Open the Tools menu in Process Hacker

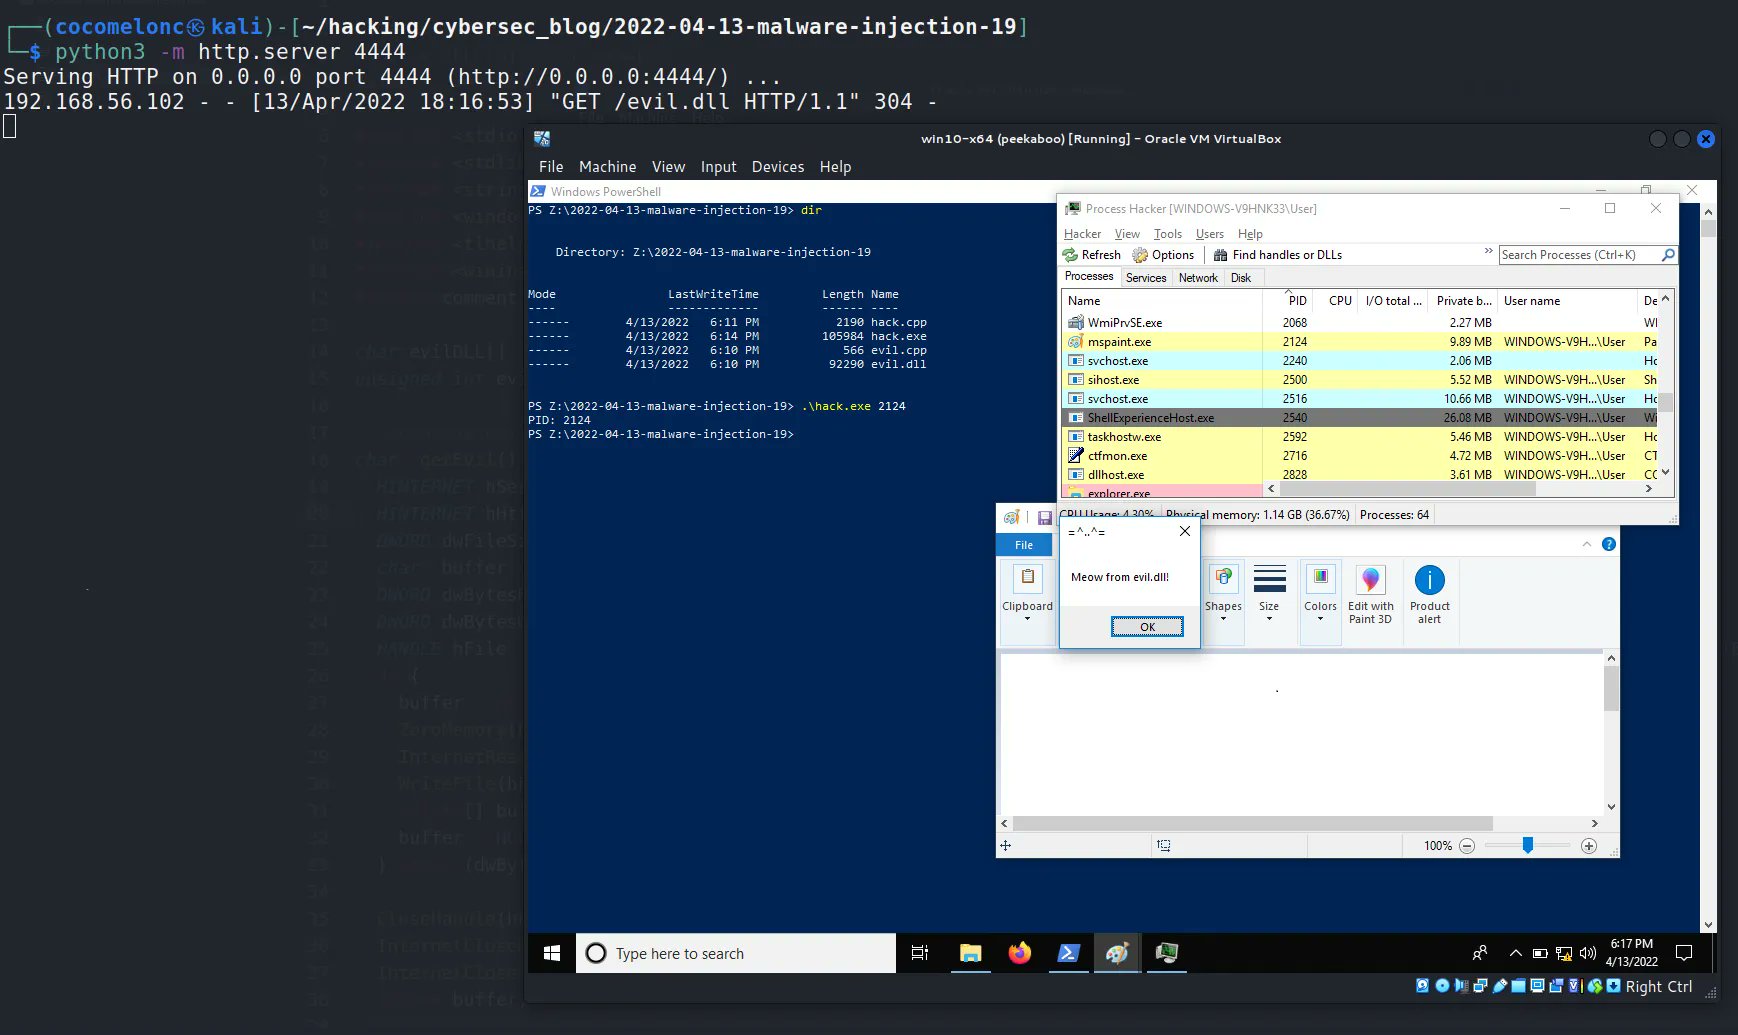click(x=1167, y=233)
